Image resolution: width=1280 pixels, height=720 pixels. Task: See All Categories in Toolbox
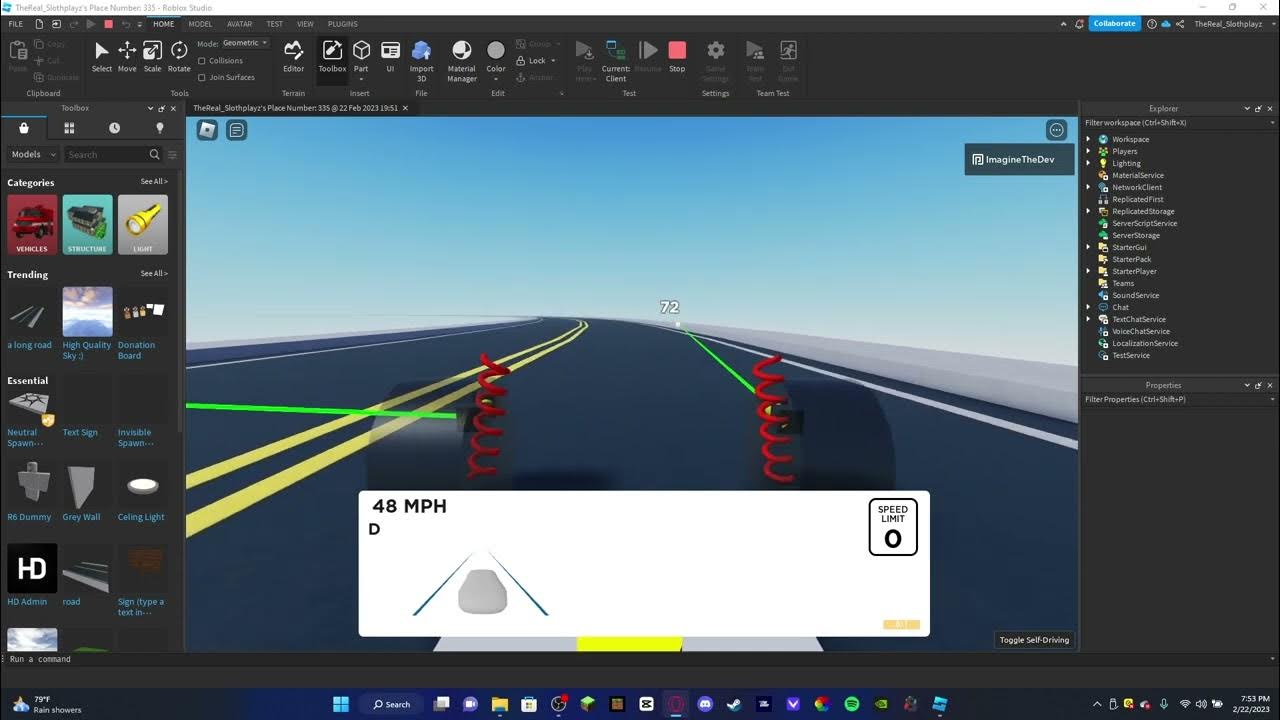(154, 182)
